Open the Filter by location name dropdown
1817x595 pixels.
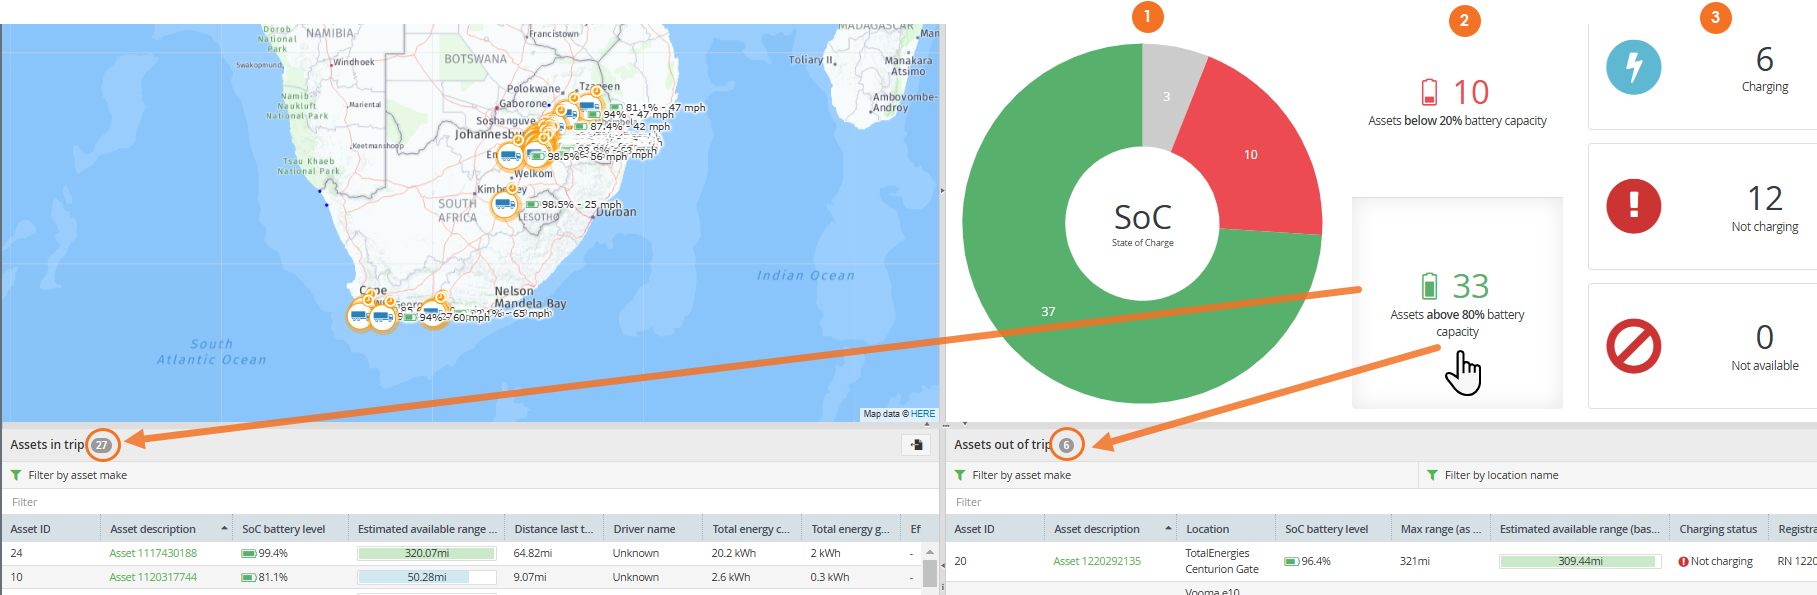(x=1501, y=475)
